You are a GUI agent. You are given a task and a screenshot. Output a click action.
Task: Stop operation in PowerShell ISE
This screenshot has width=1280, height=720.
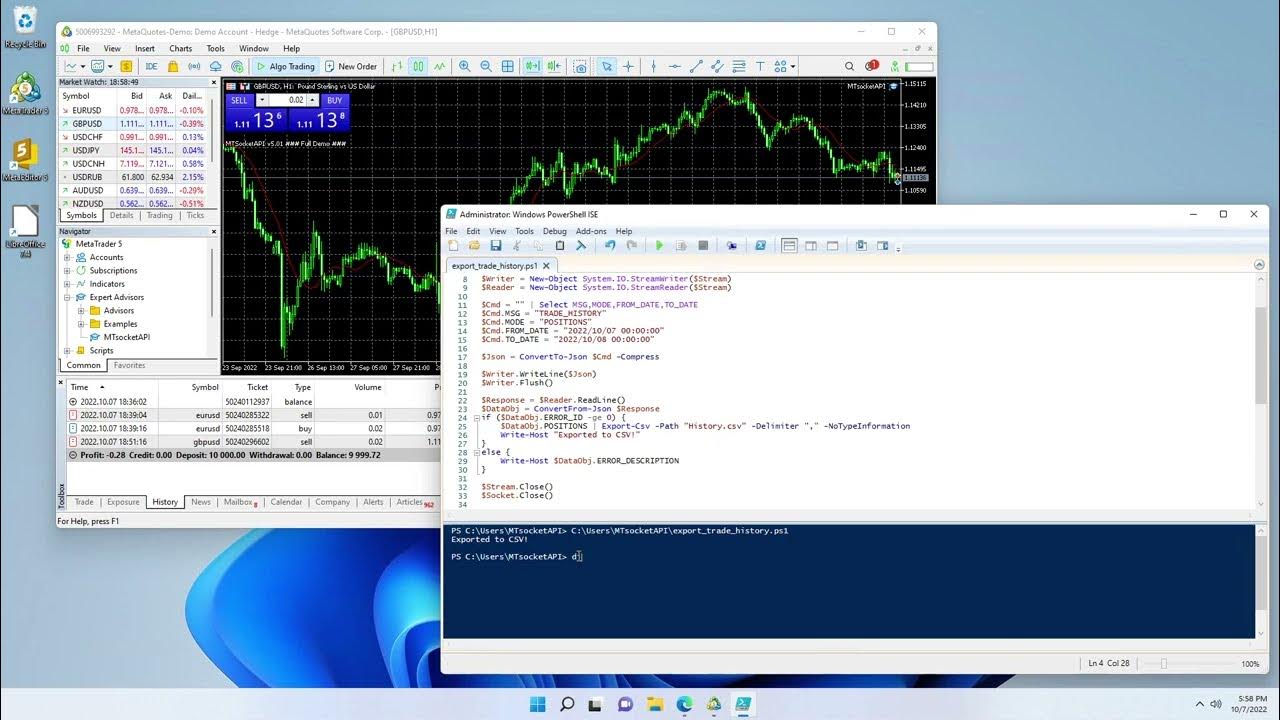703,246
